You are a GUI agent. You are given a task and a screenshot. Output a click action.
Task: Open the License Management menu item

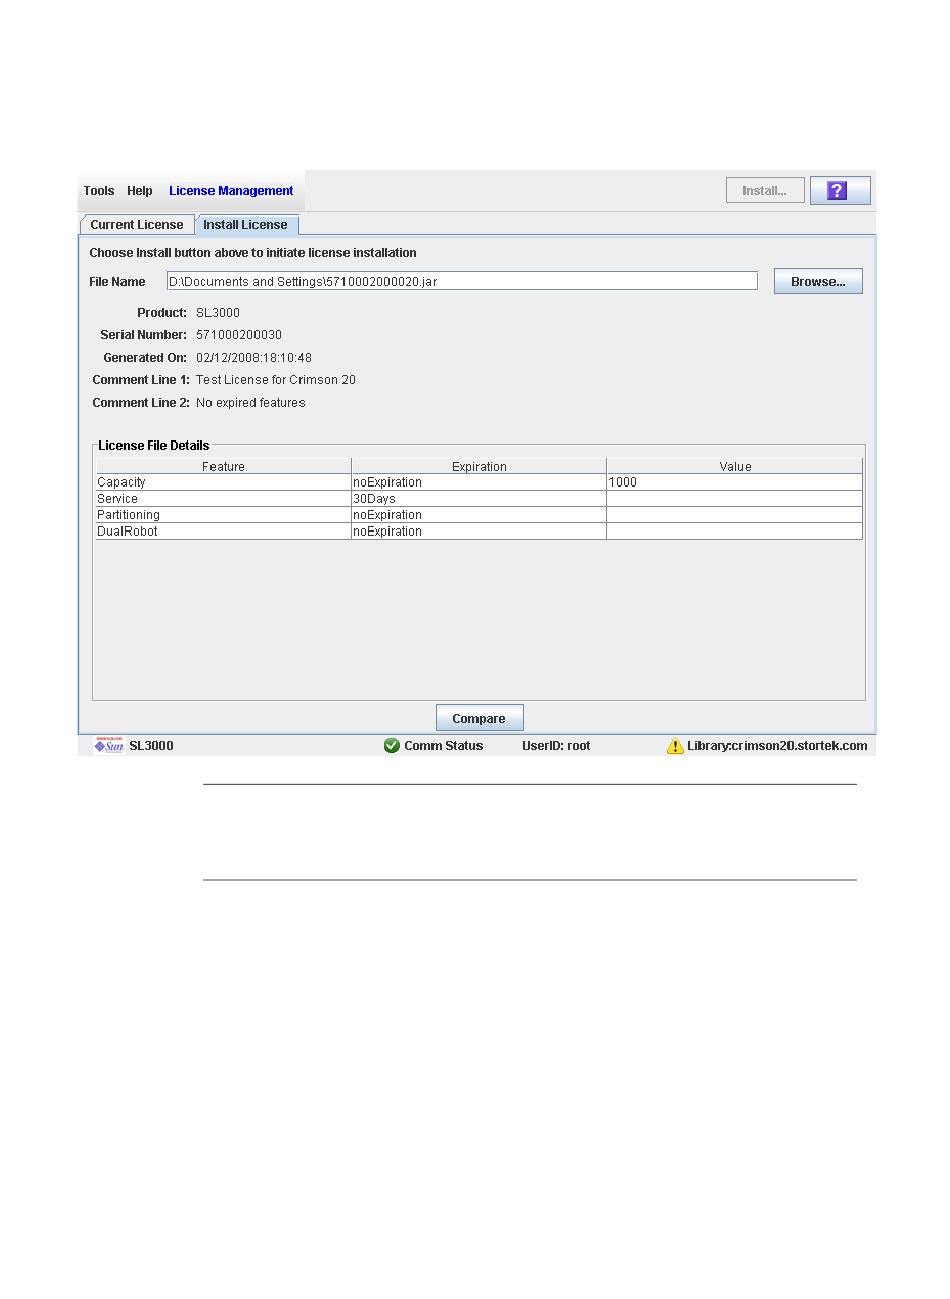231,191
